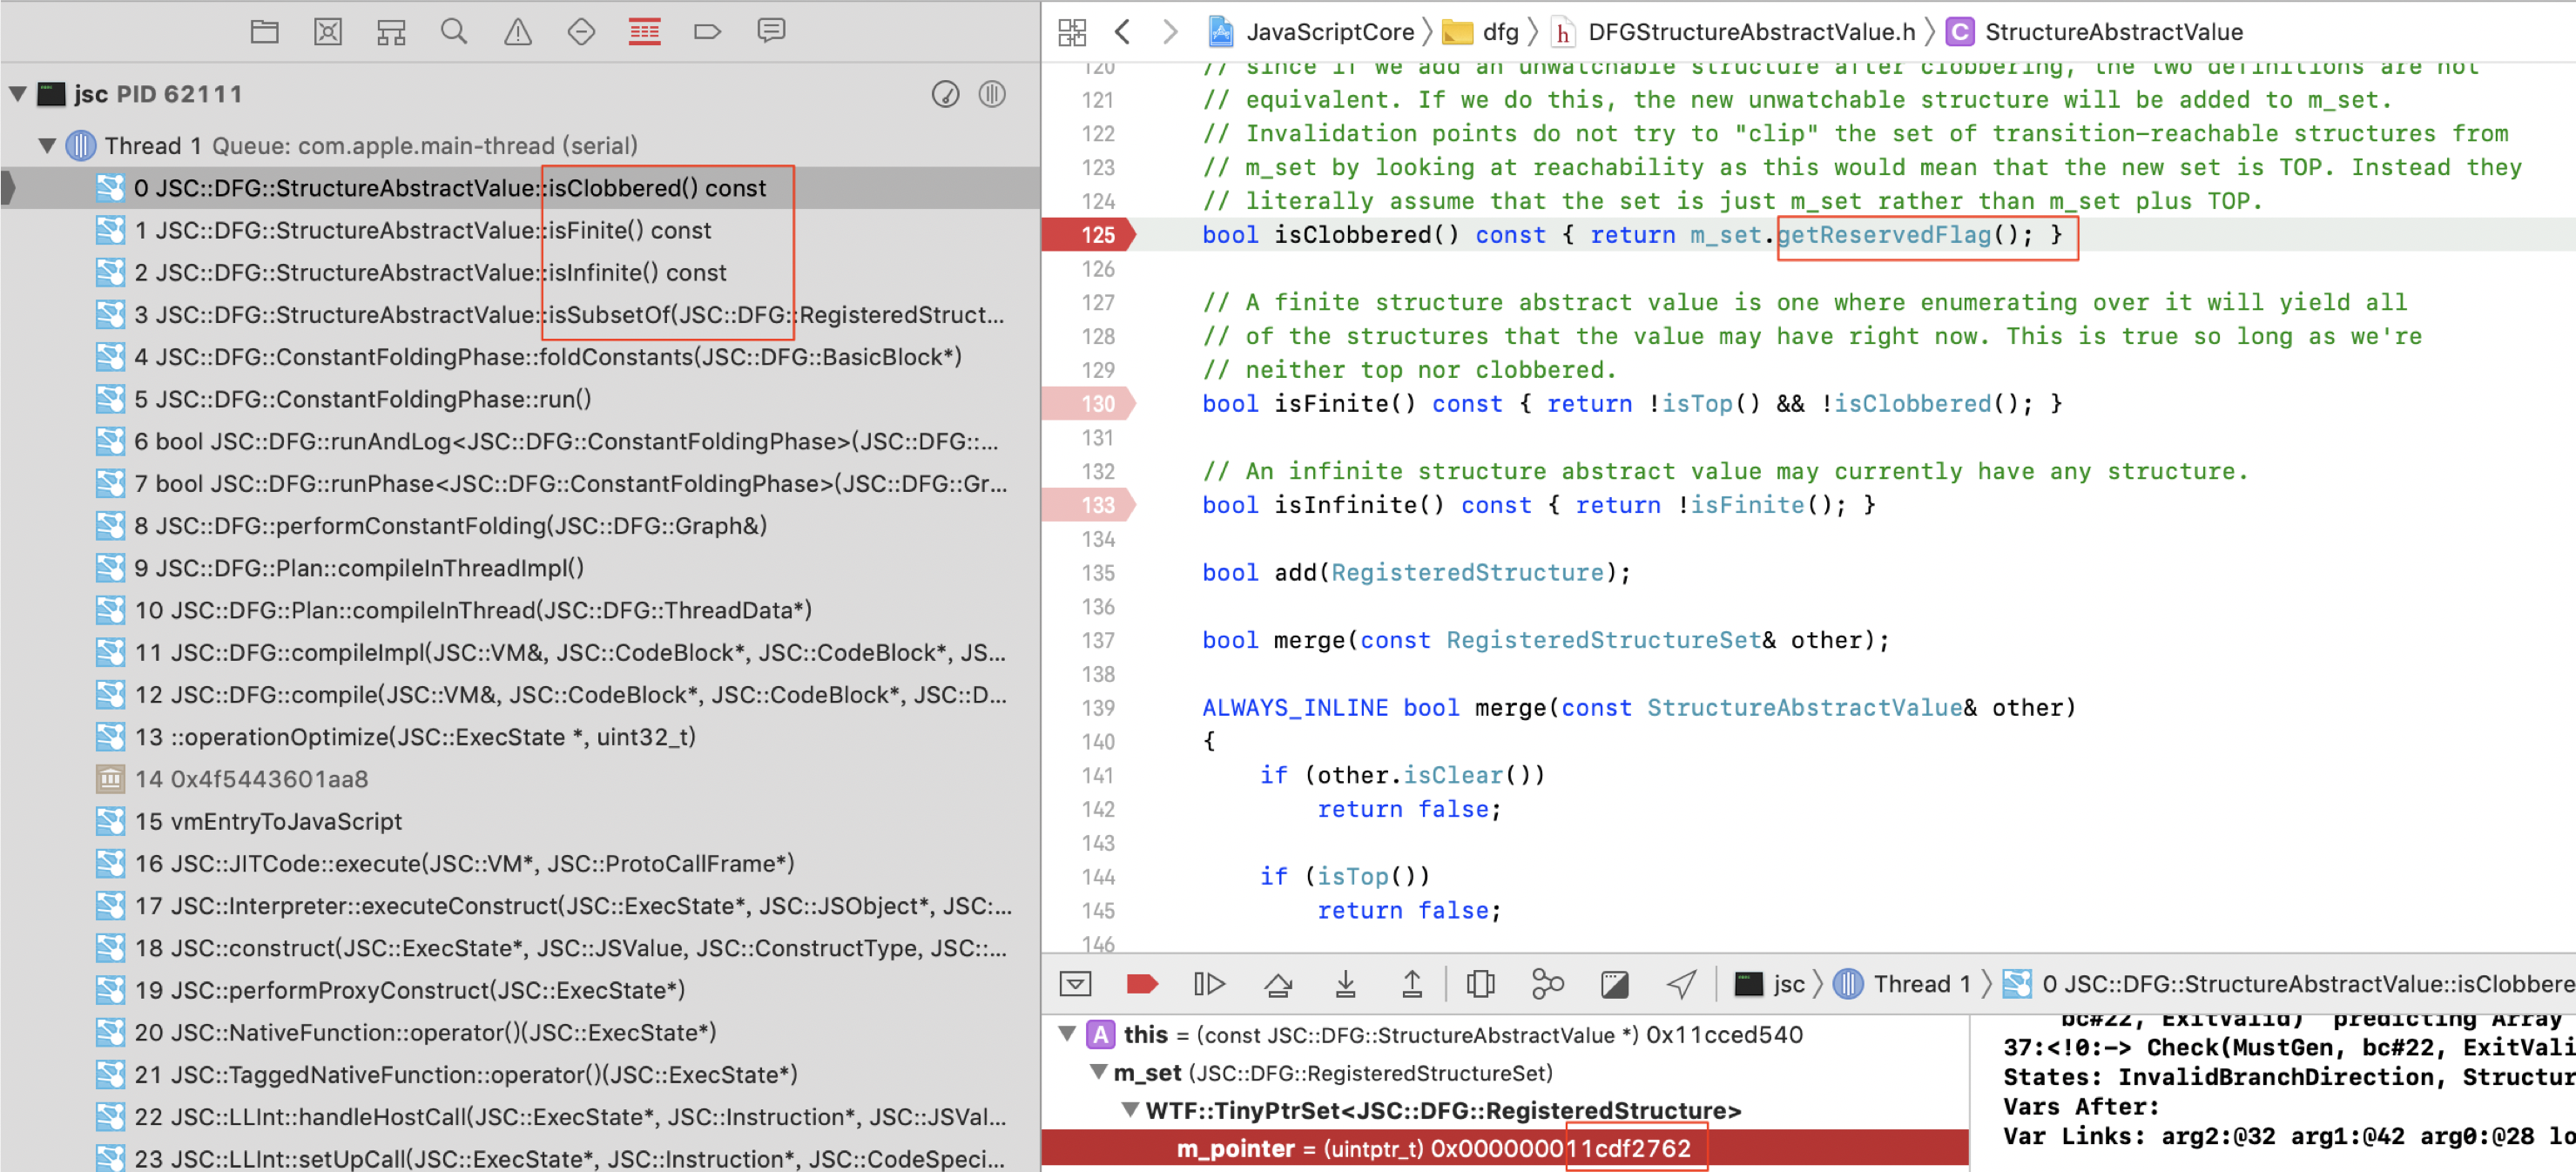Screen dimensions: 2576x1172
Task: Click the Step over debugger icon
Action: click(1277, 984)
